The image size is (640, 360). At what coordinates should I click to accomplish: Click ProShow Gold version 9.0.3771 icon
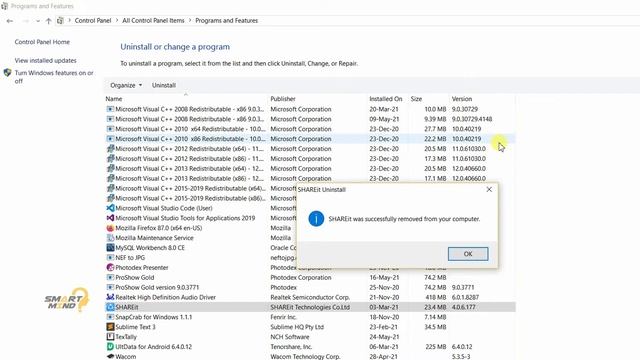click(110, 287)
